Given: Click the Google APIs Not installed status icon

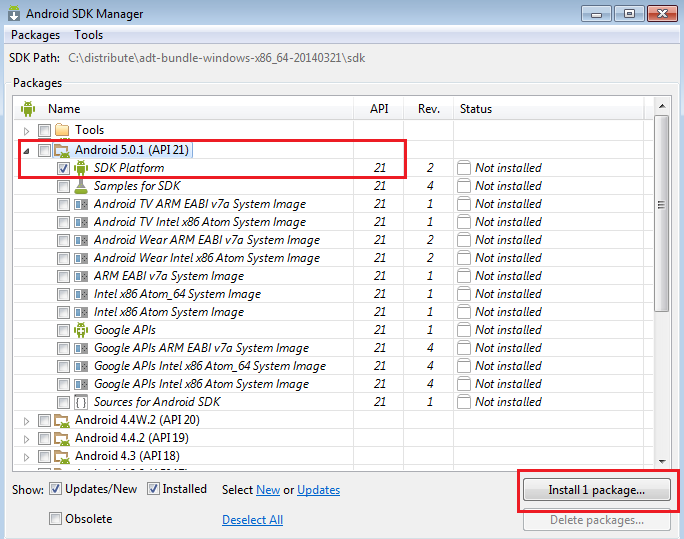Looking at the screenshot, I should pyautogui.click(x=463, y=330).
